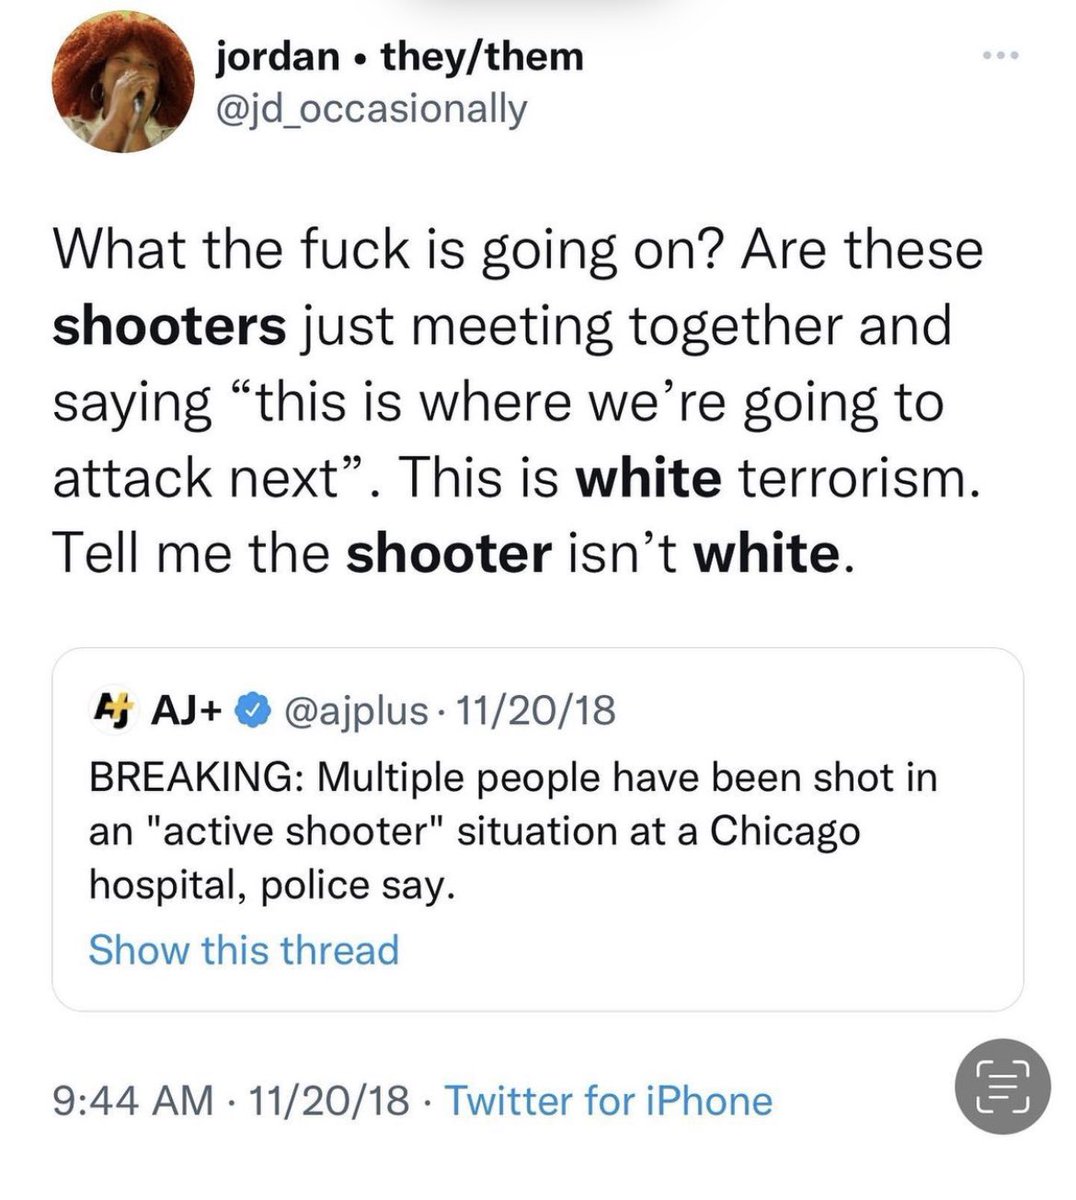This screenshot has width=1076, height=1200.
Task: Click the bold phrase white terrorism
Action: [x=772, y=478]
